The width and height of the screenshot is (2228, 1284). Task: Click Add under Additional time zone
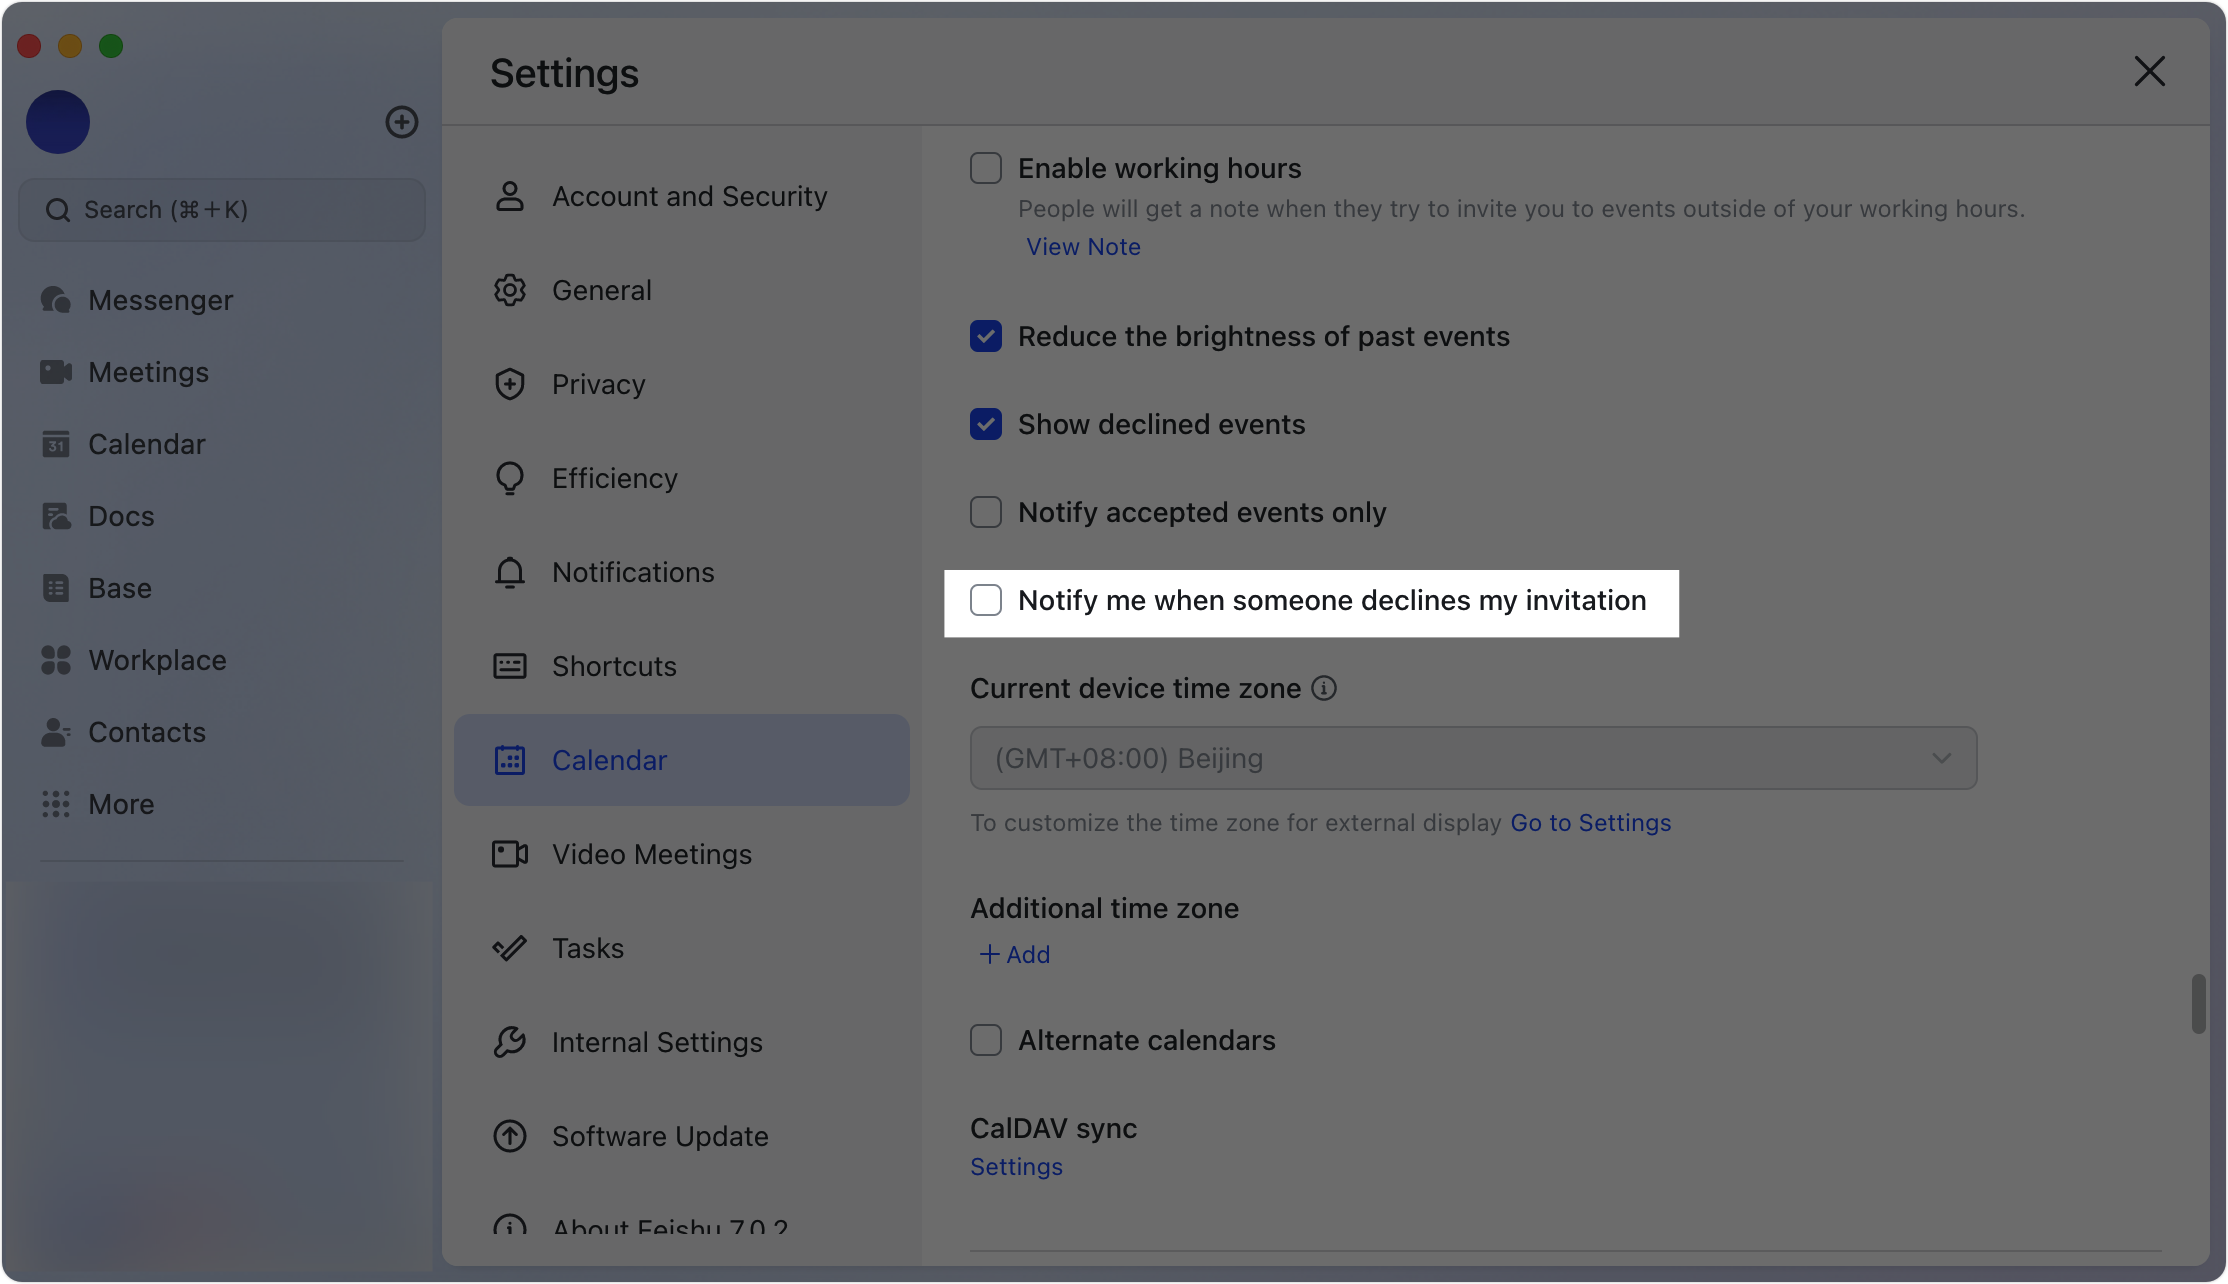(x=1015, y=955)
